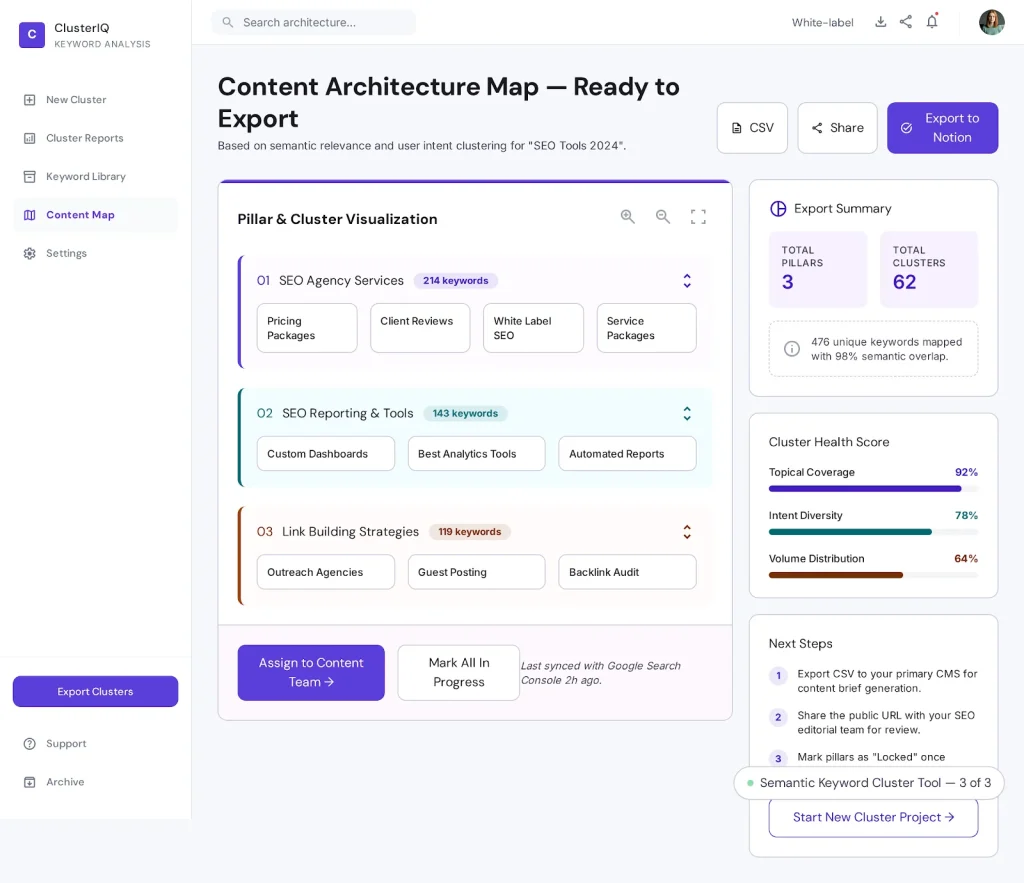The height and width of the screenshot is (883, 1024).
Task: Click the Share button
Action: click(837, 128)
